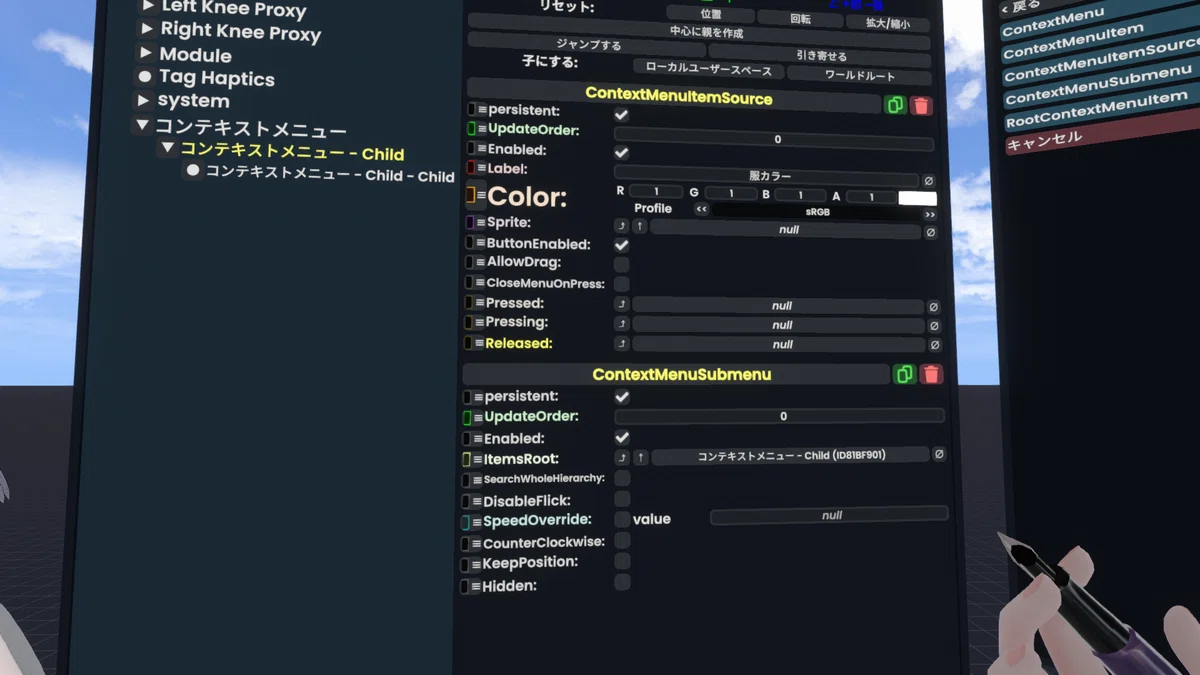Clear the Pressing reference with null icon
1200x675 pixels.
pyautogui.click(x=934, y=326)
